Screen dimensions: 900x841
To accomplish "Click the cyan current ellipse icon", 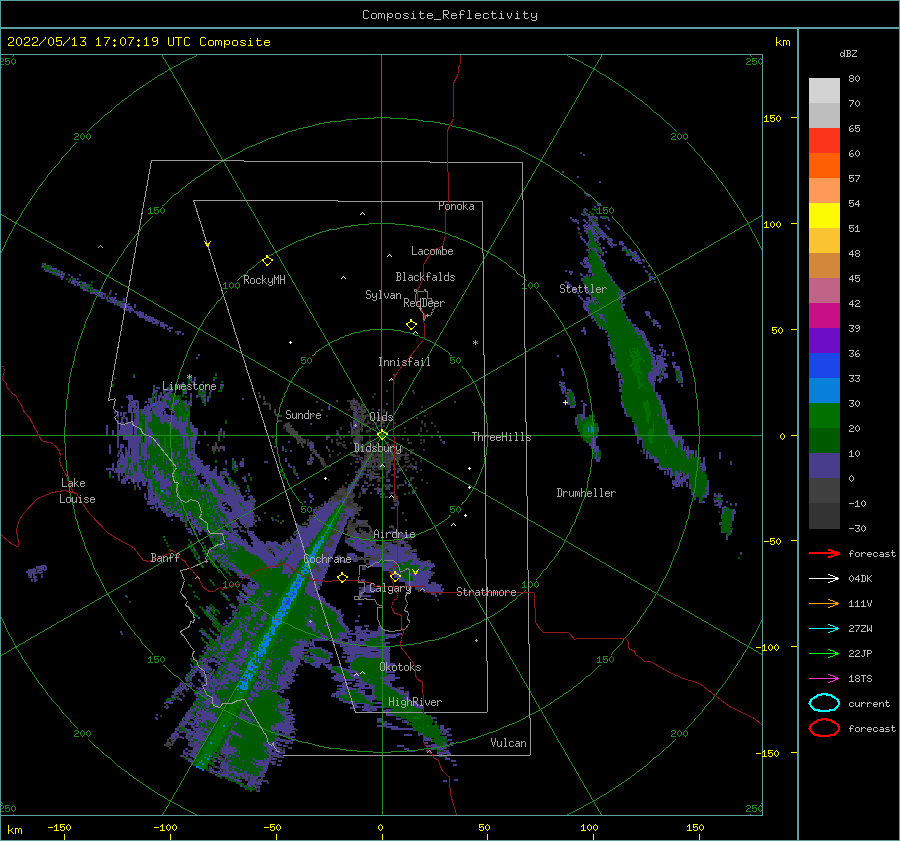I will 824,703.
